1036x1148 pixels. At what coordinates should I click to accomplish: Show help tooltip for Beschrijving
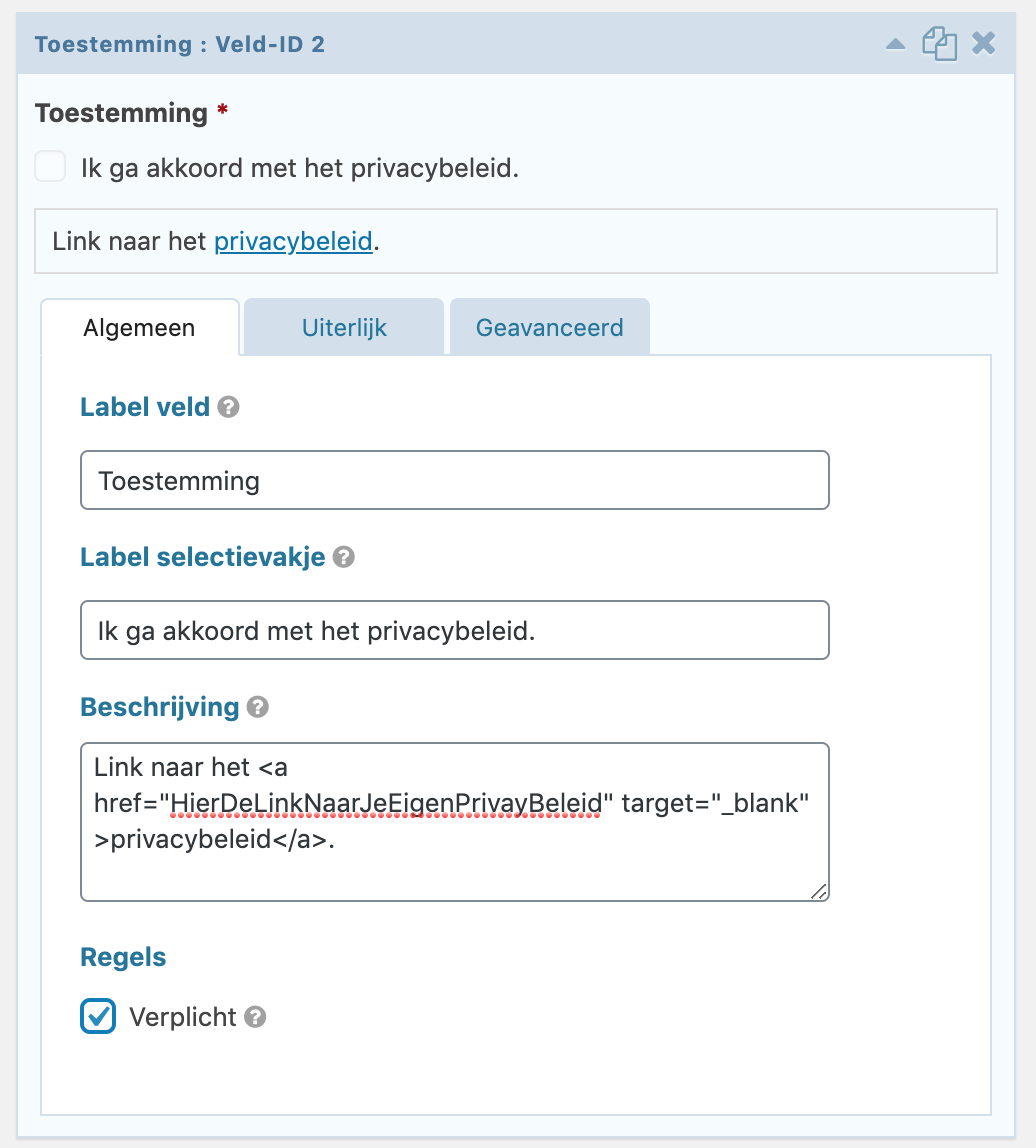coord(258,707)
